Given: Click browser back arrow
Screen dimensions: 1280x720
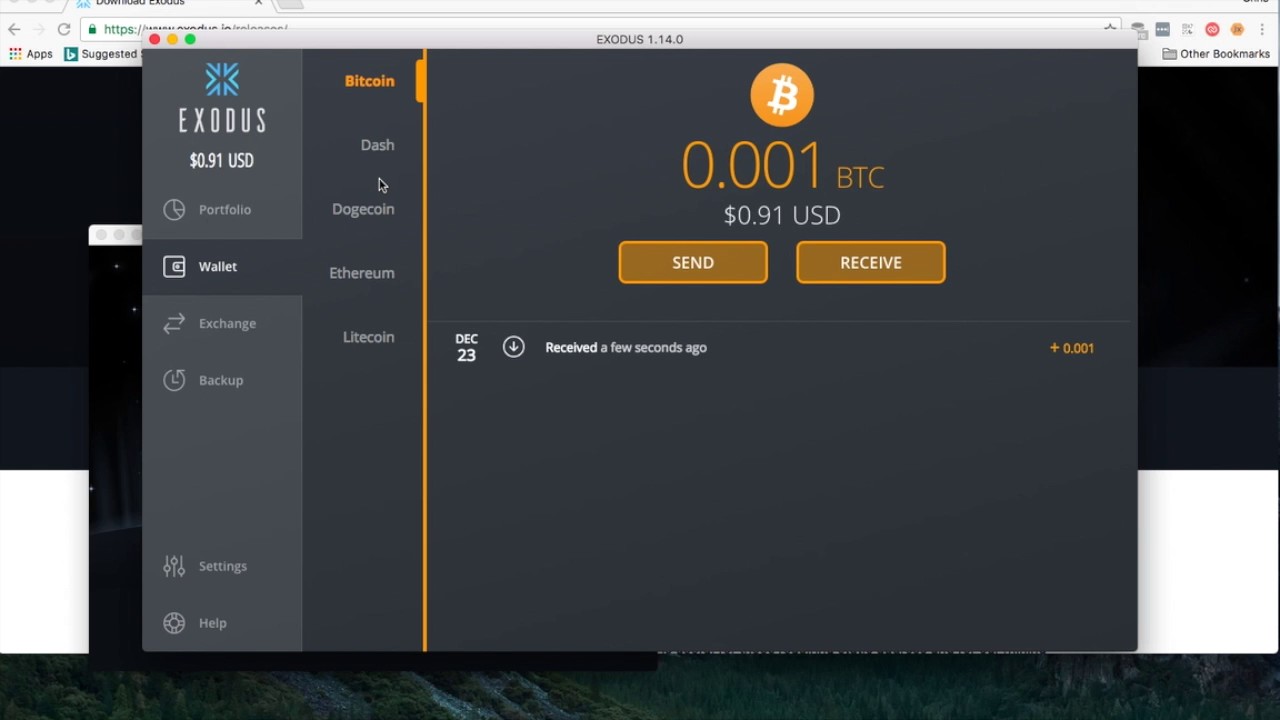Looking at the screenshot, I should pyautogui.click(x=14, y=29).
